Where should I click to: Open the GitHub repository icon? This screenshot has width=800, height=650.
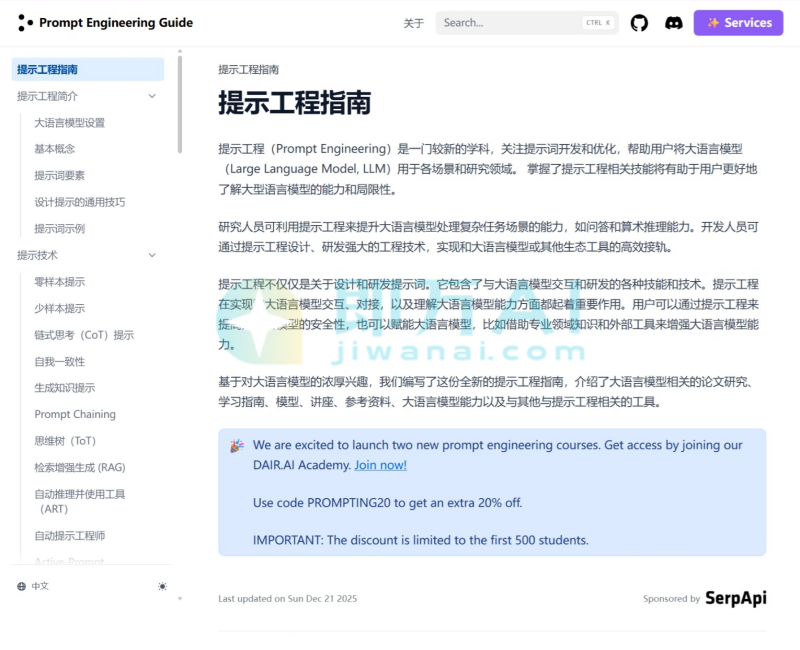[x=639, y=22]
